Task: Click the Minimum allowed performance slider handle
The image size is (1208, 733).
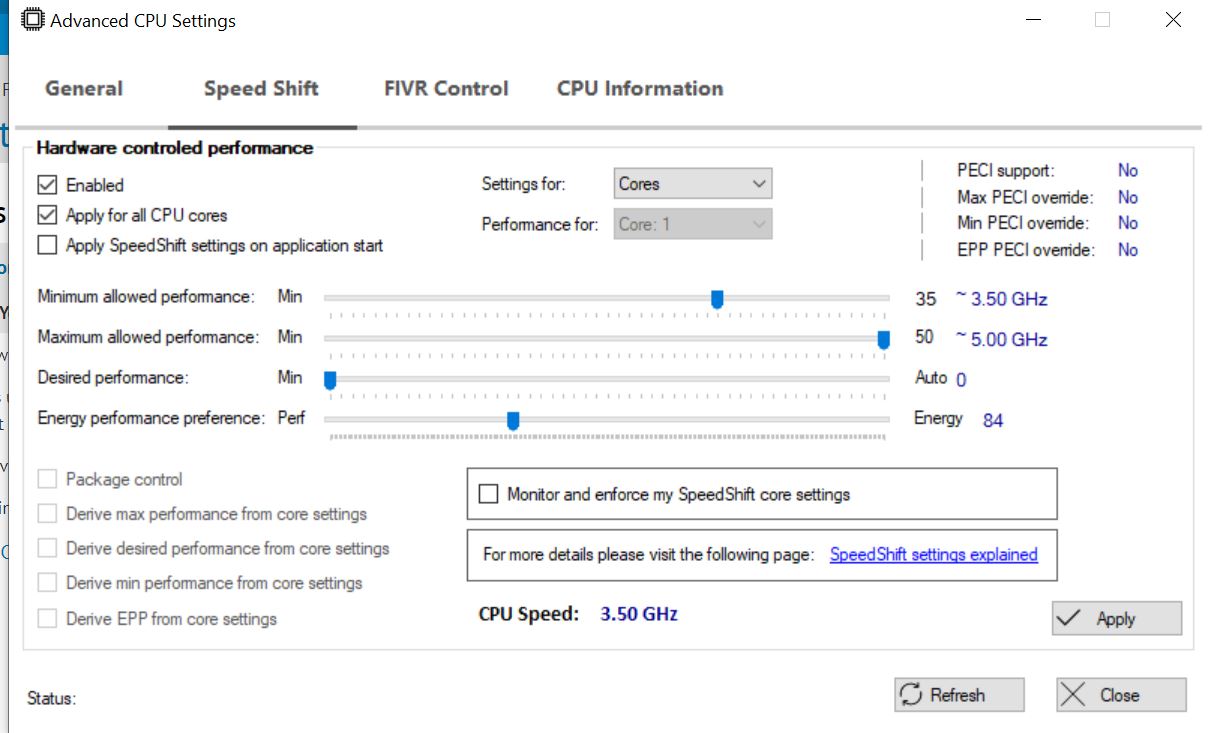Action: click(717, 298)
